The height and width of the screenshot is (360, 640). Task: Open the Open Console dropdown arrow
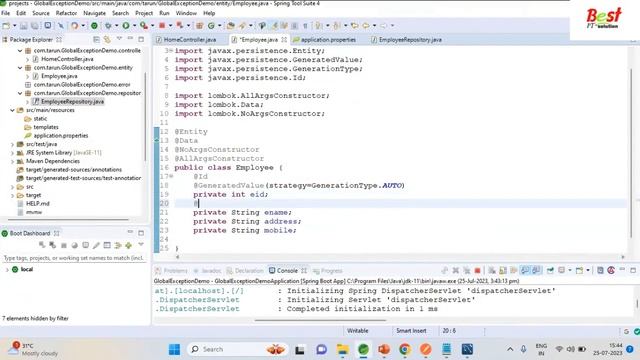pos(588,270)
